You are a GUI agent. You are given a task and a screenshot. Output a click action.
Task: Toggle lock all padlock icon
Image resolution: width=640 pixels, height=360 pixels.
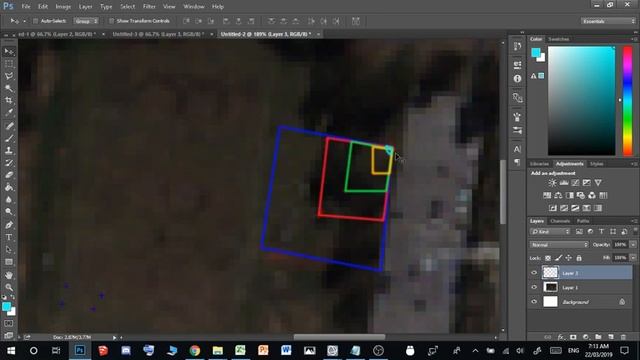point(579,258)
